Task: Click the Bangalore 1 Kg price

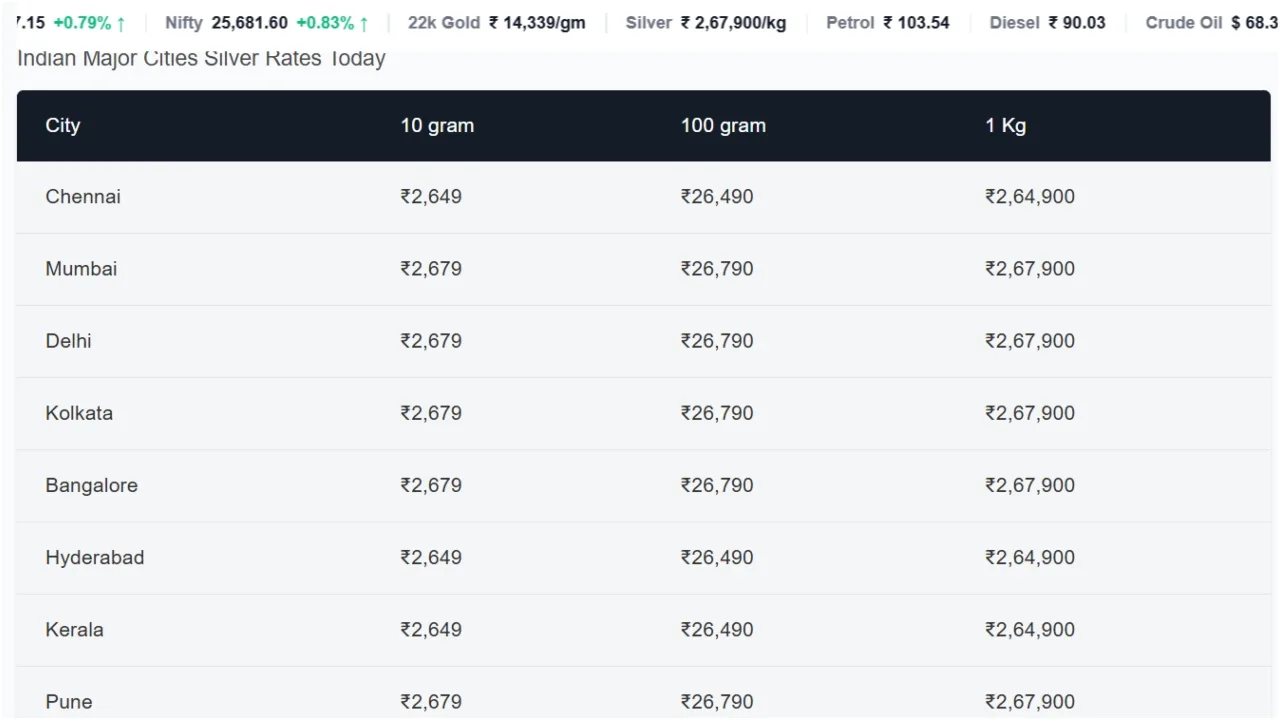Action: click(1029, 485)
